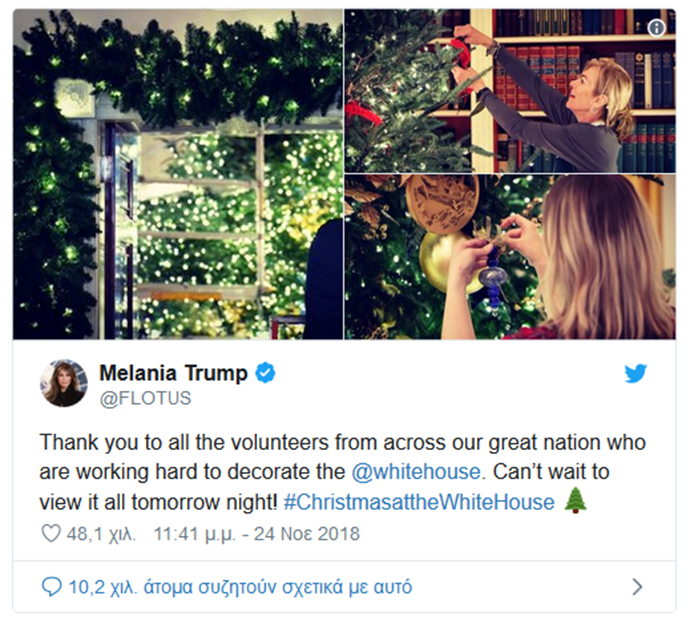Viewport: 690px width, 624px height.
Task: Click the tweet text body
Action: click(342, 472)
